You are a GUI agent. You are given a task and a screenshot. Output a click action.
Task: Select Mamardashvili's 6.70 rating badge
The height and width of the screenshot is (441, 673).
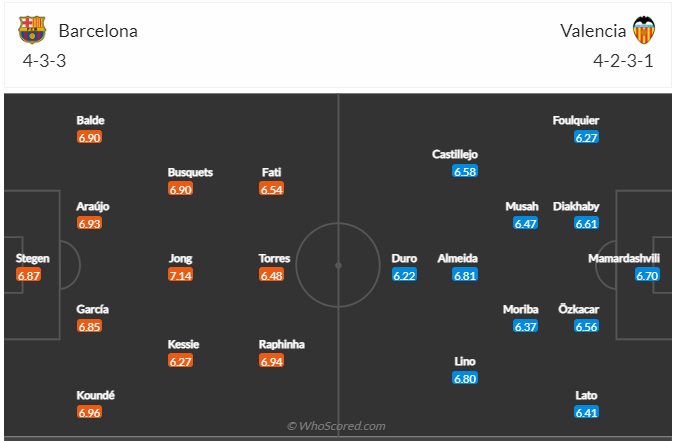click(647, 275)
